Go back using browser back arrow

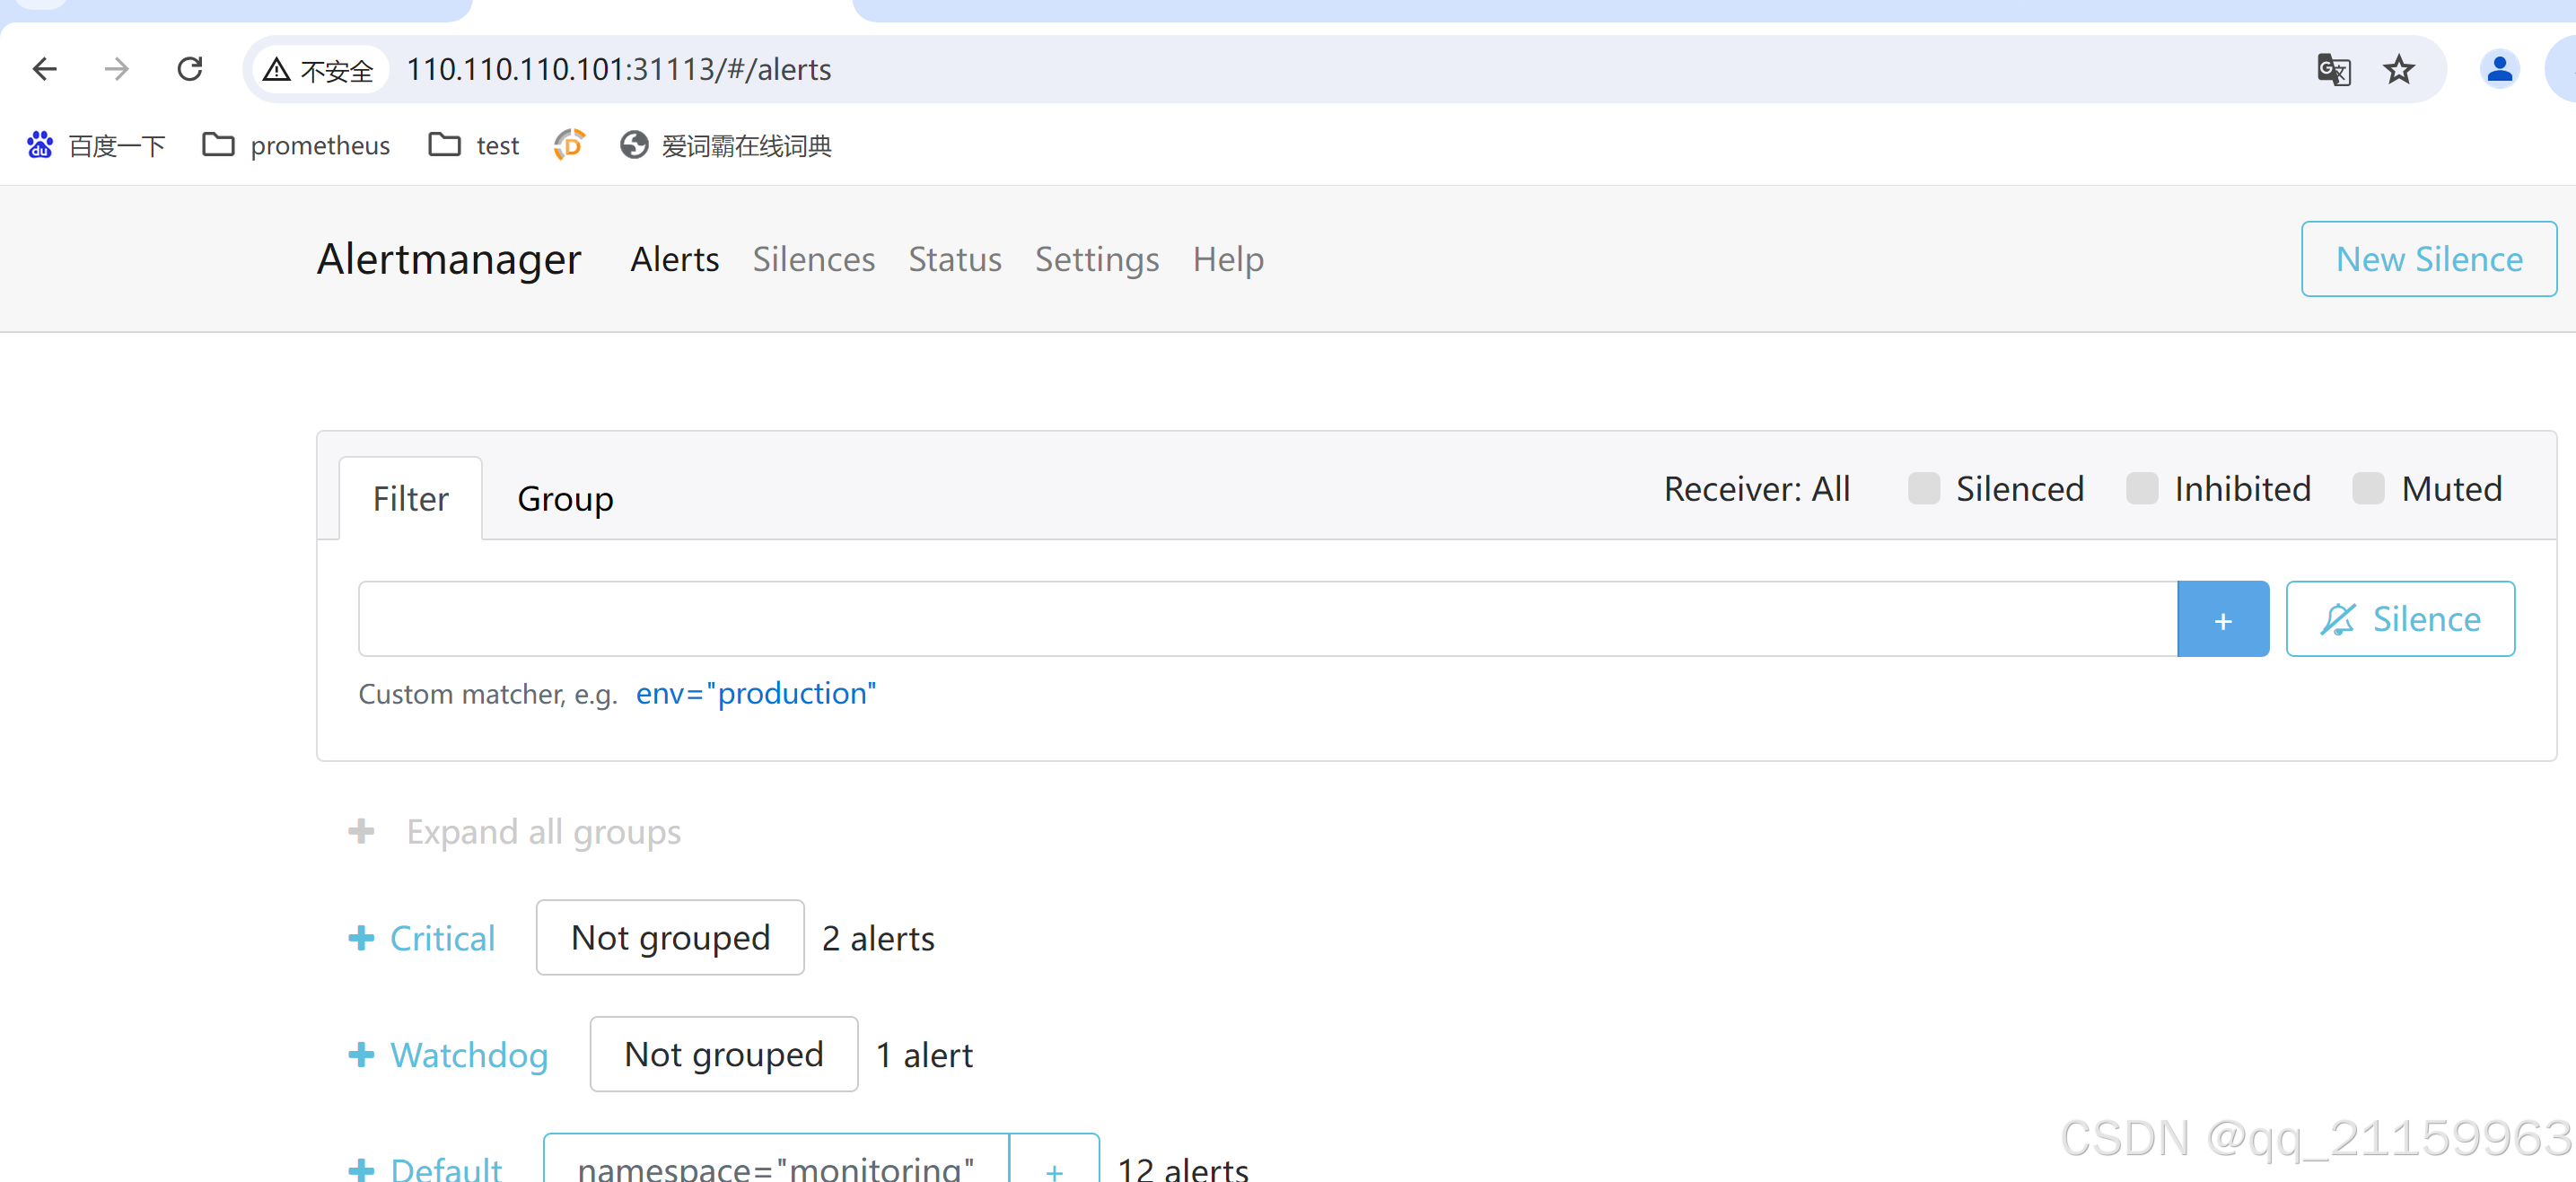pyautogui.click(x=45, y=69)
